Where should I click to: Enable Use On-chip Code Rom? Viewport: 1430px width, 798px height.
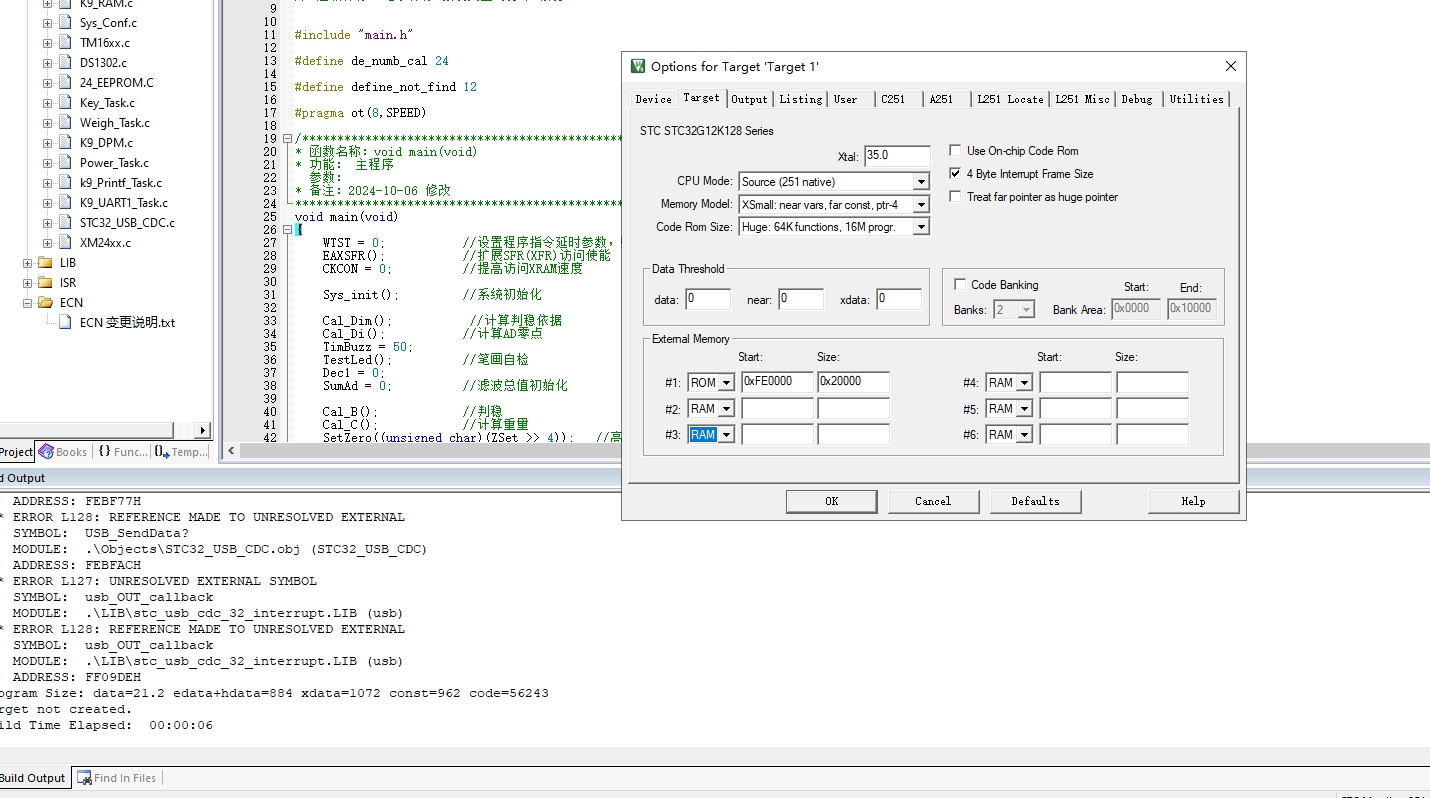pyautogui.click(x=955, y=150)
